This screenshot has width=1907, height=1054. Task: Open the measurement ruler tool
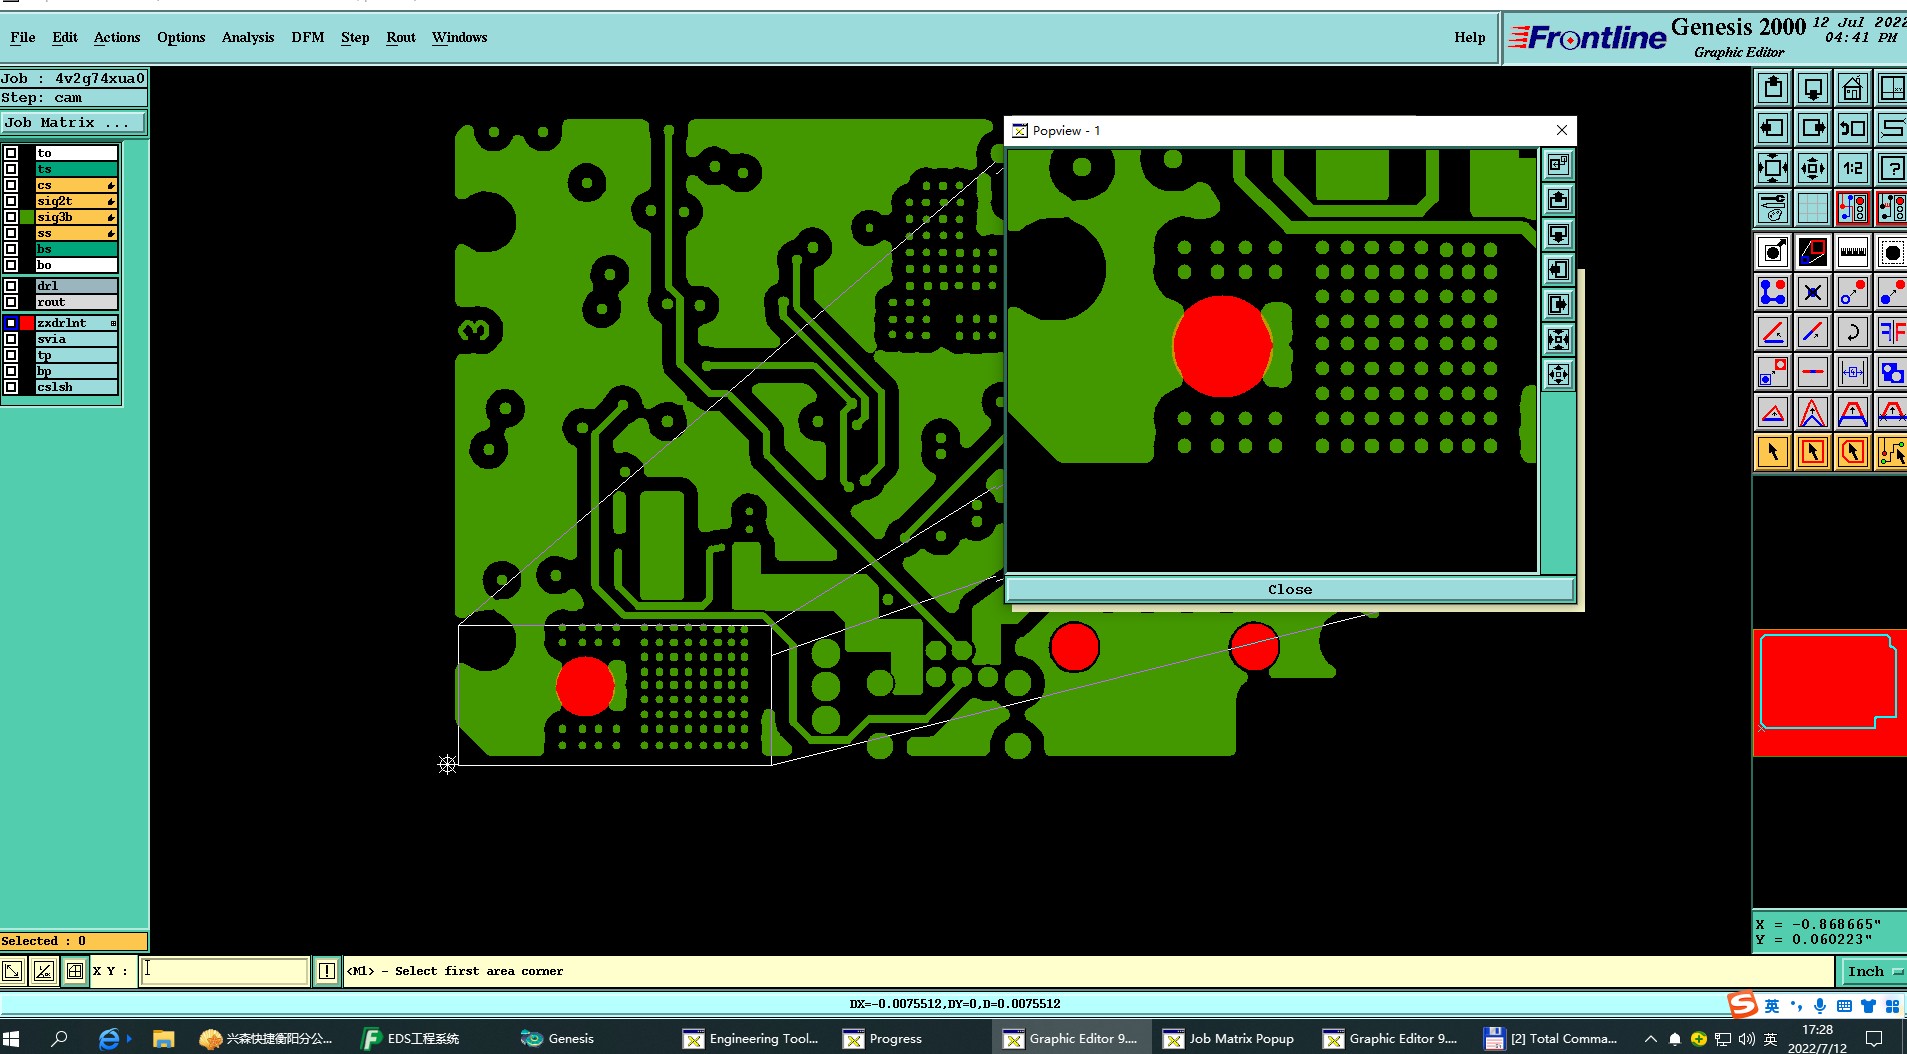pyautogui.click(x=1852, y=252)
